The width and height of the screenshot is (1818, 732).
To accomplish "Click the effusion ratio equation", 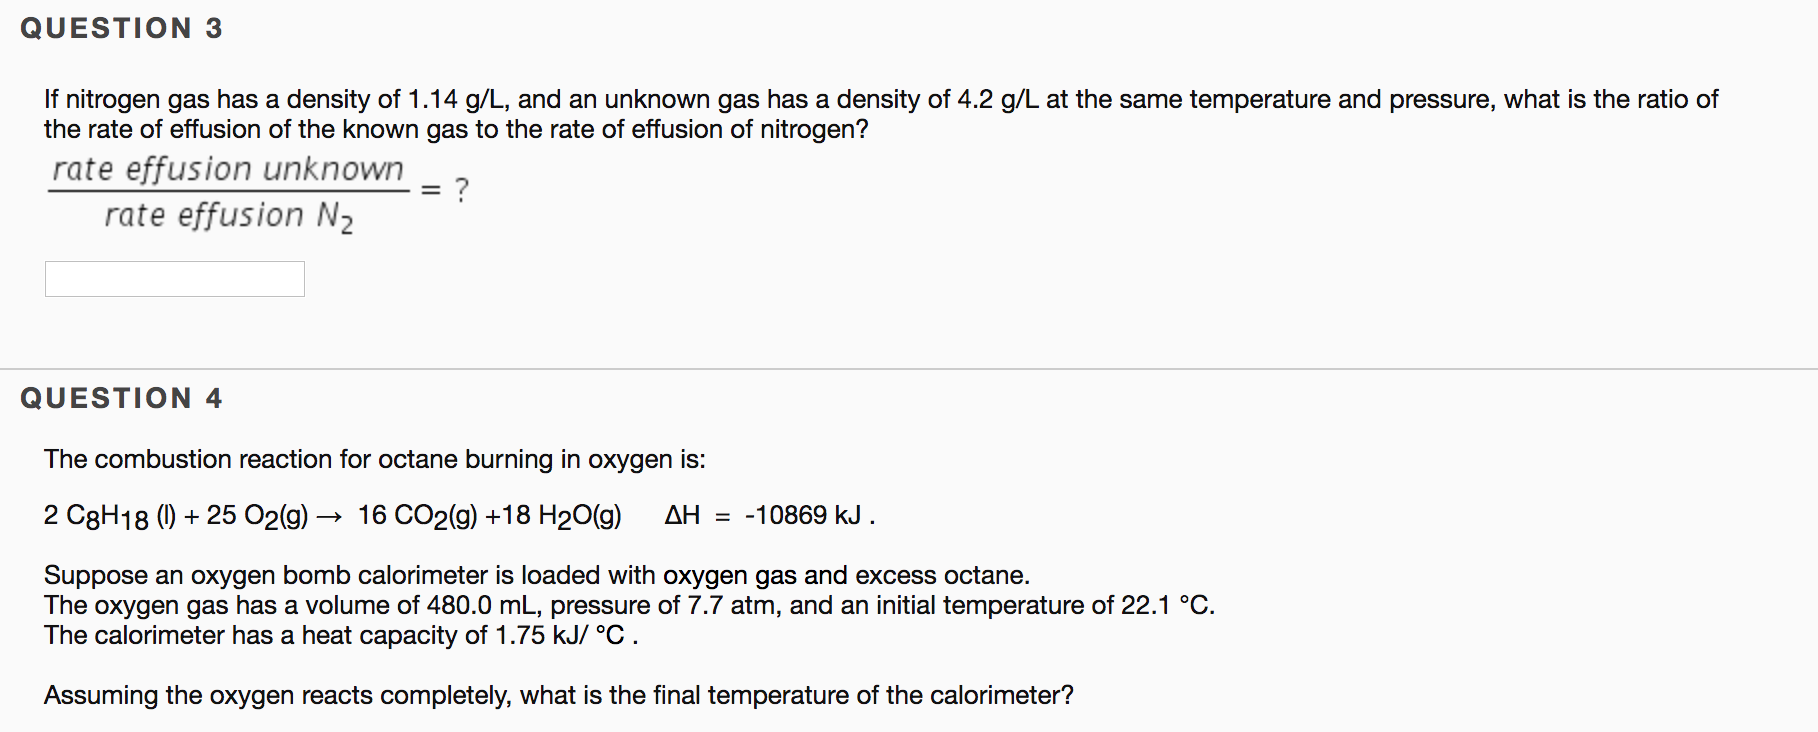I will 255,190.
